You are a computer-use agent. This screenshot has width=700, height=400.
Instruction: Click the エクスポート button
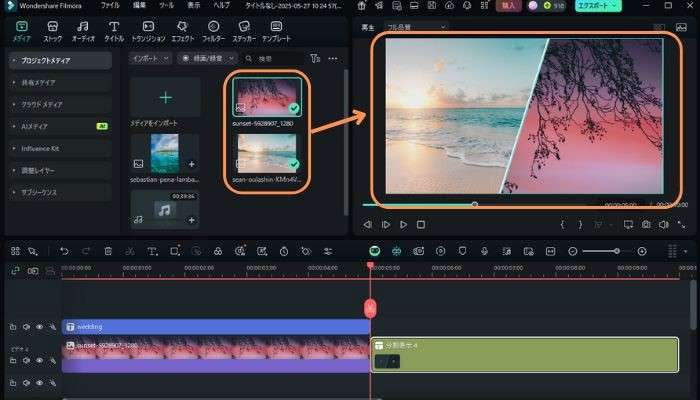(598, 5)
